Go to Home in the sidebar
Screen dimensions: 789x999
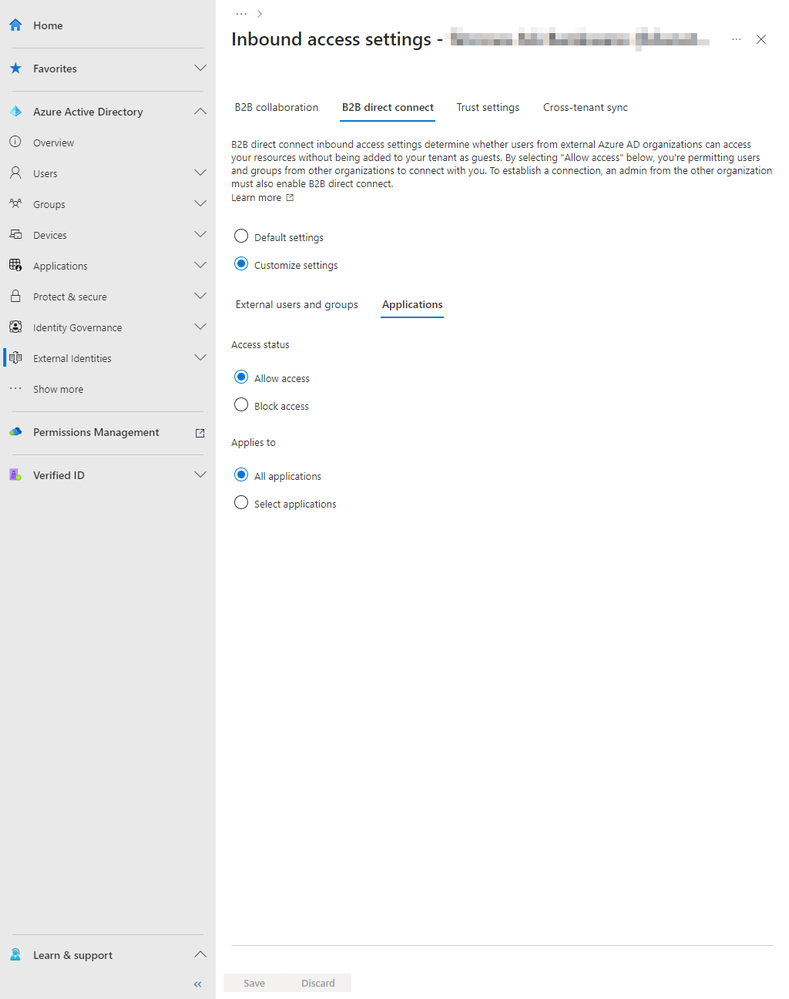point(48,25)
